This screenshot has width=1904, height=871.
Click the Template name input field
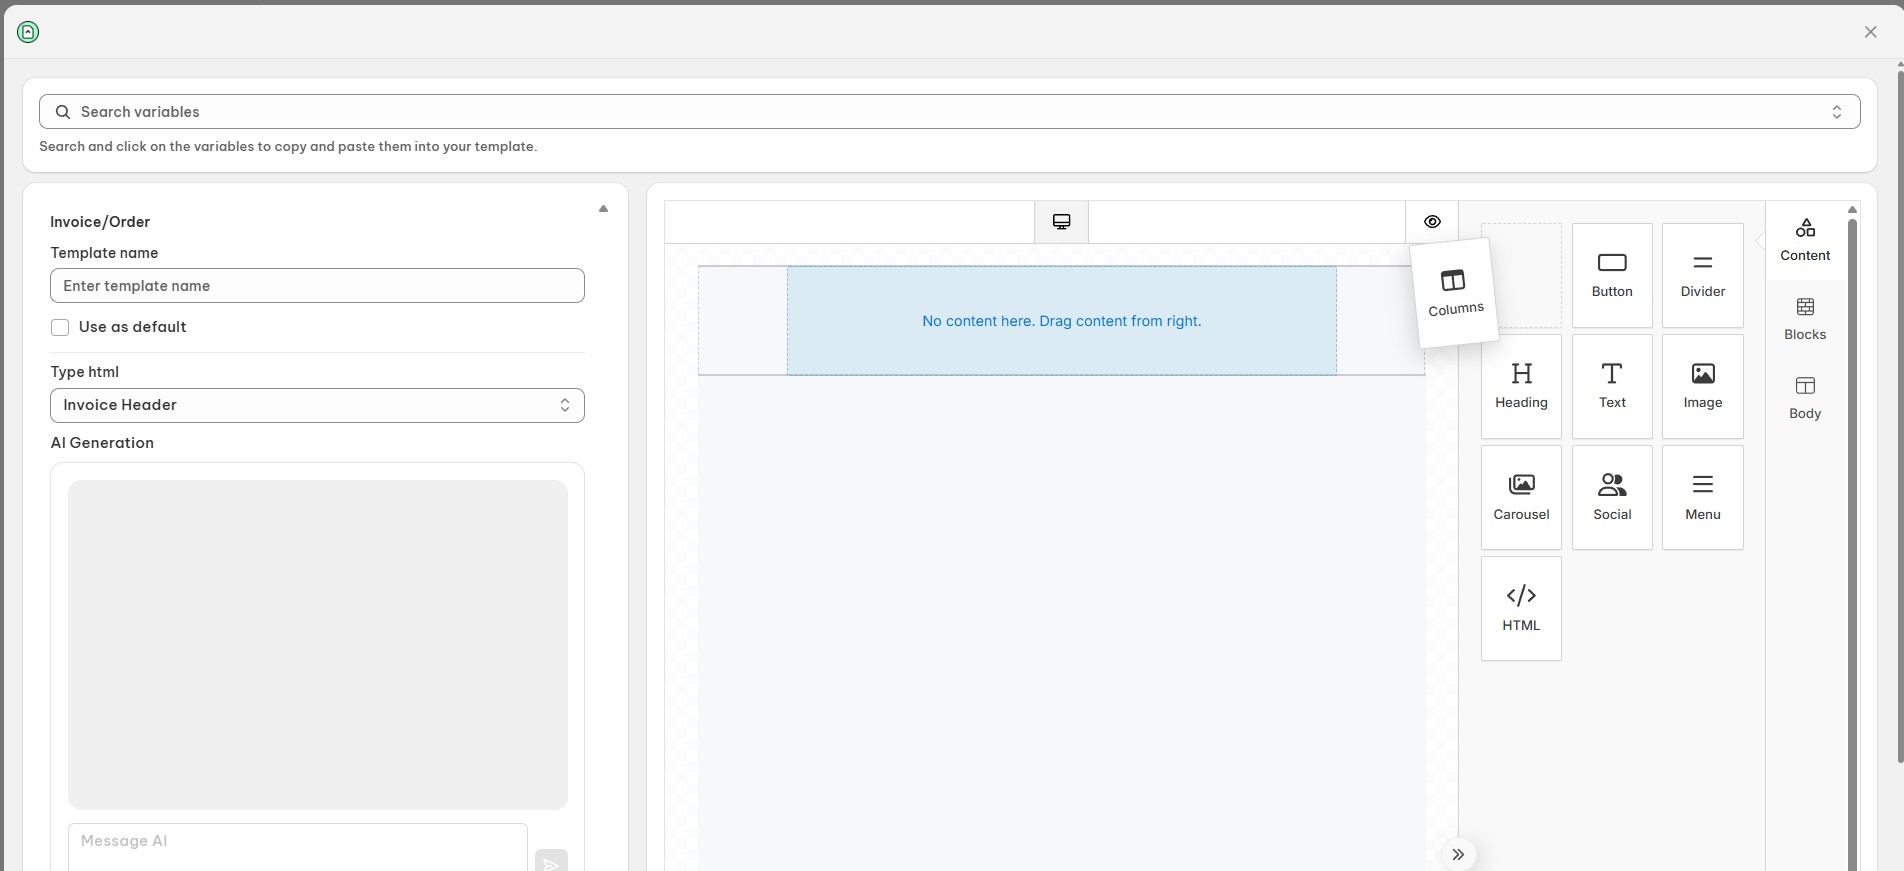coord(317,286)
